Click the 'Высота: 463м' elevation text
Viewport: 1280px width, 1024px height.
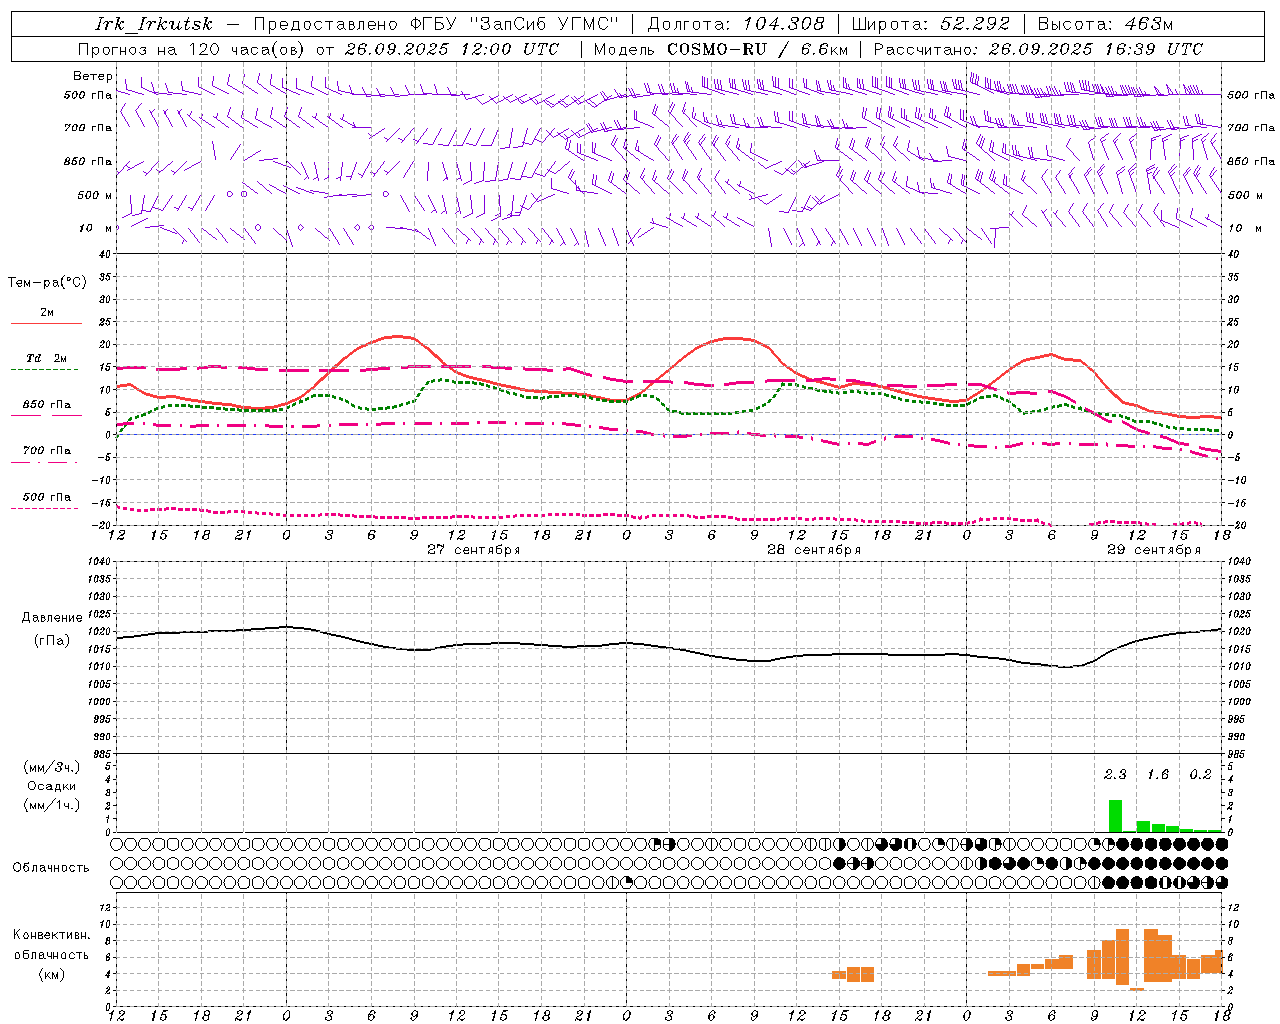point(1105,24)
